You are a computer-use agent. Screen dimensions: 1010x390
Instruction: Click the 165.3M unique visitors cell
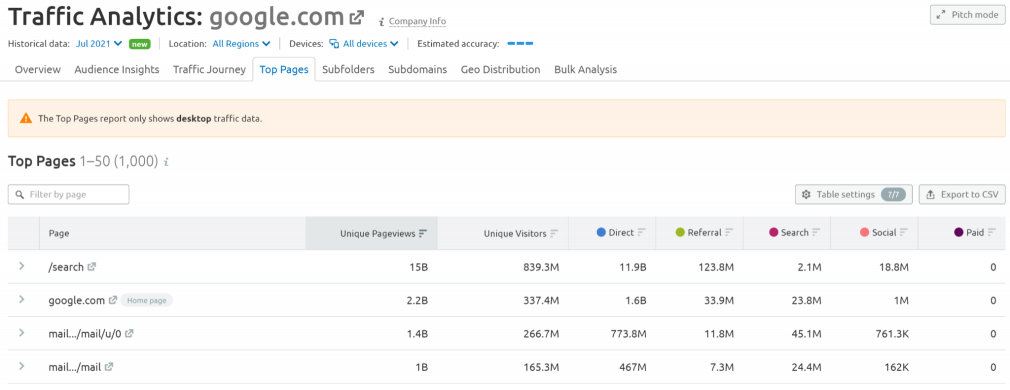[x=541, y=367]
